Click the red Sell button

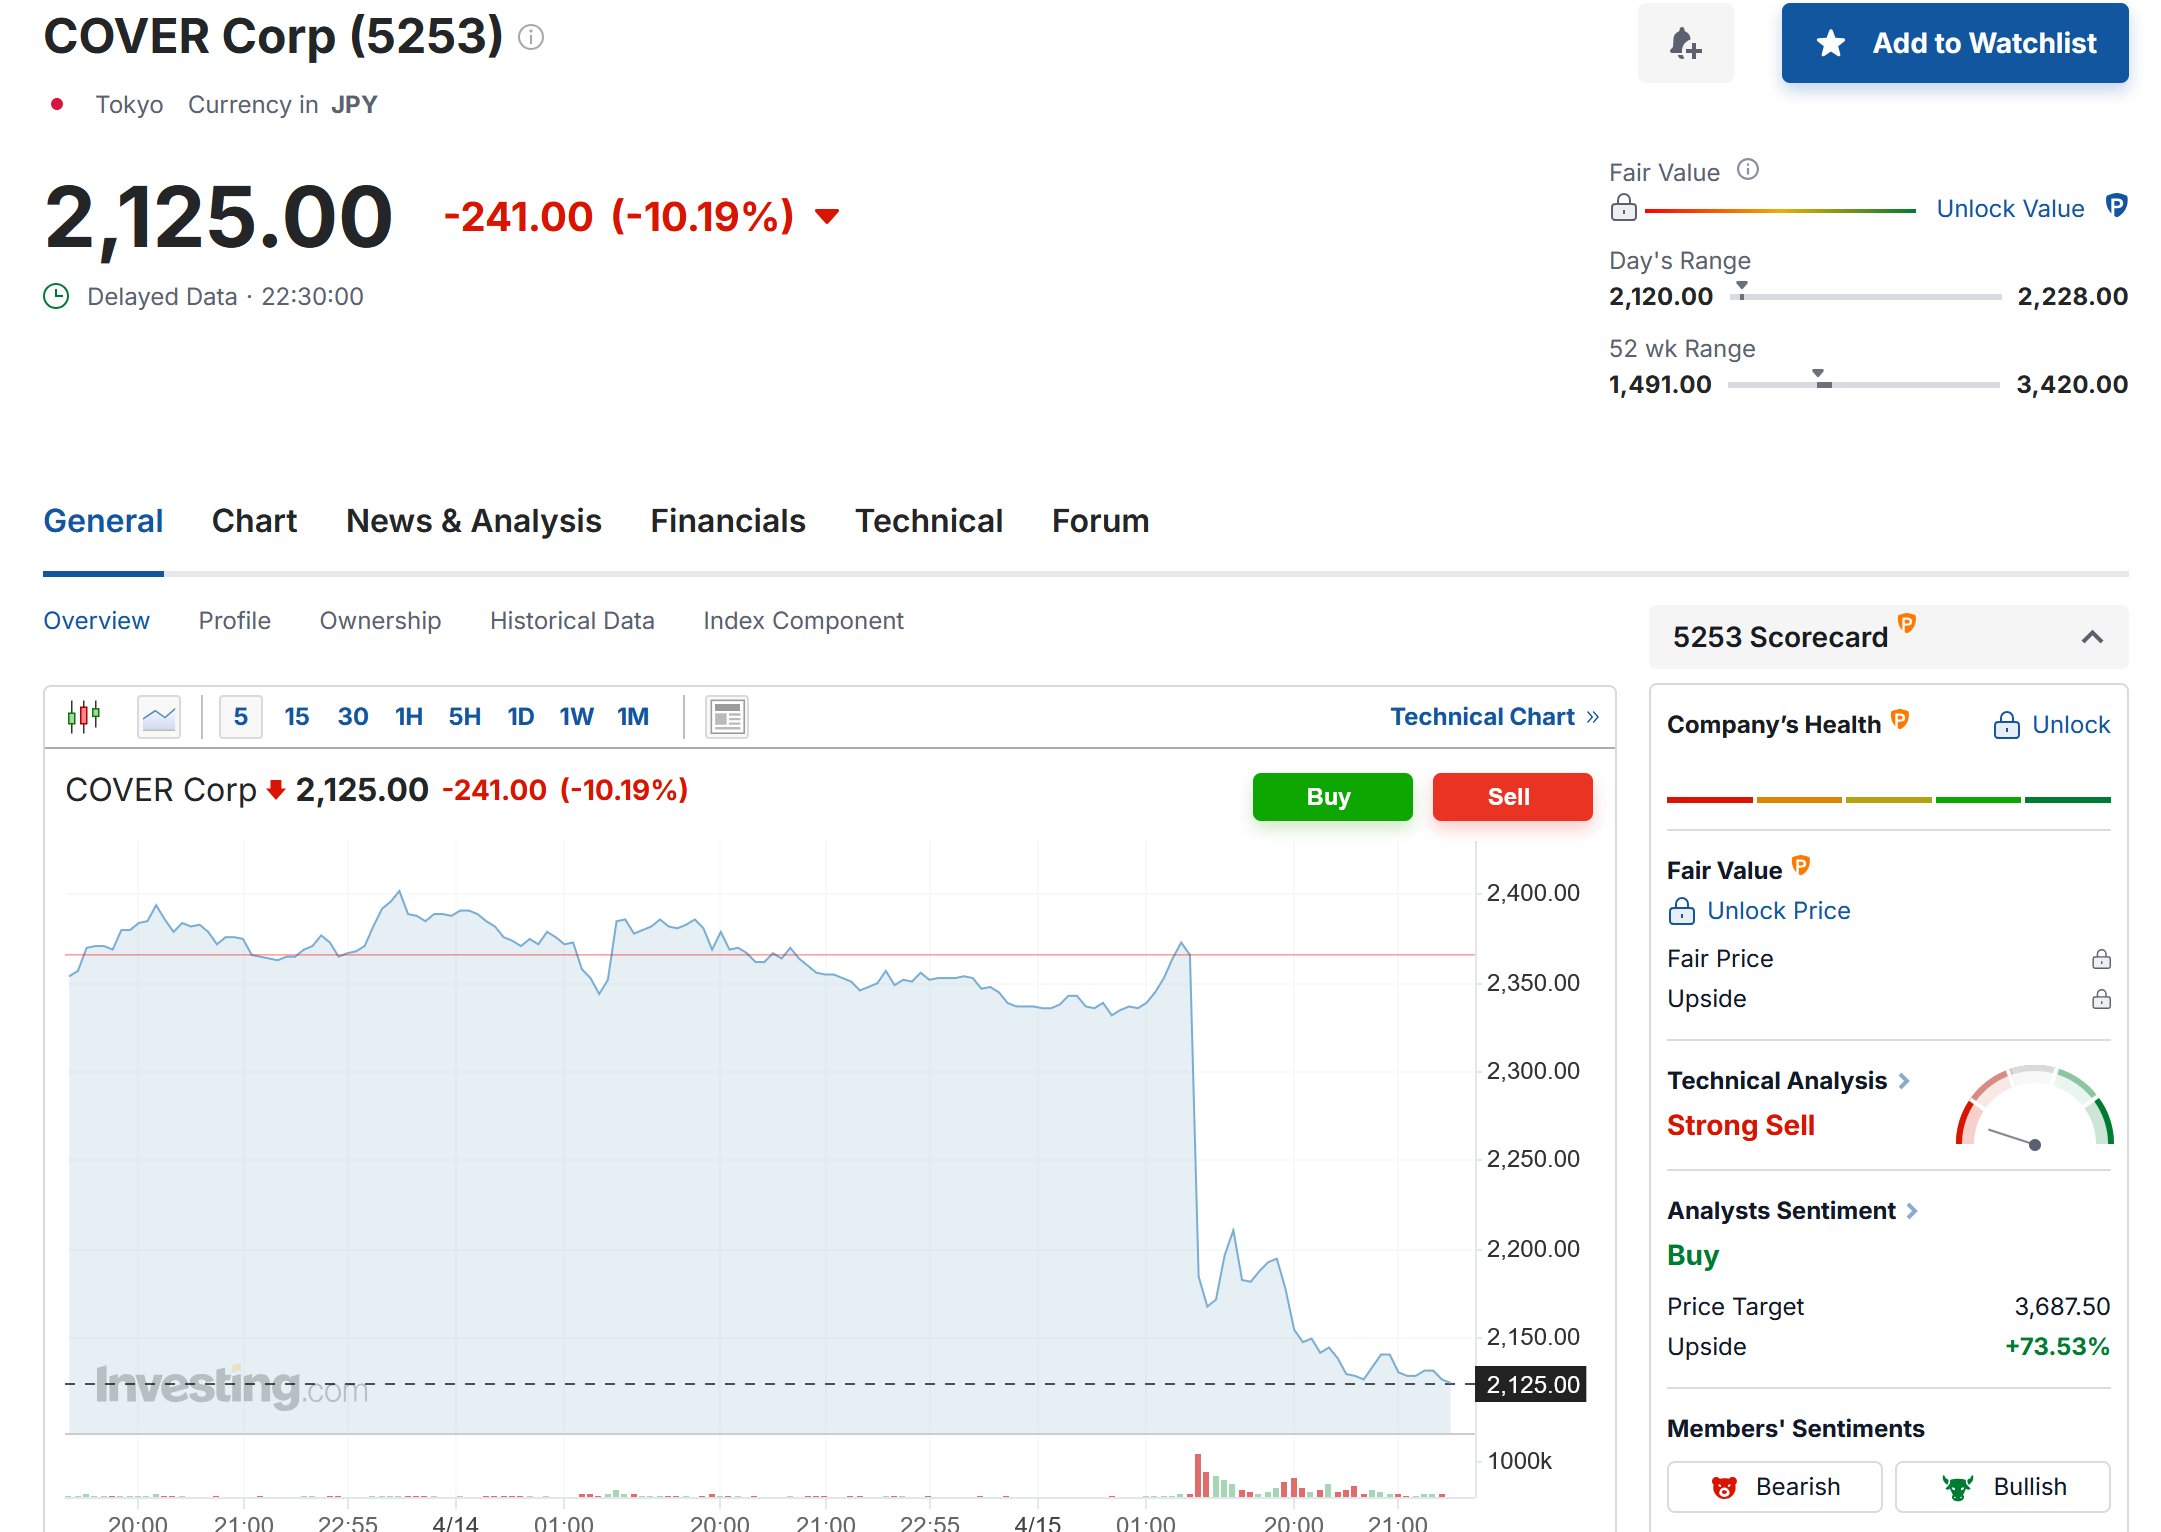[1512, 797]
